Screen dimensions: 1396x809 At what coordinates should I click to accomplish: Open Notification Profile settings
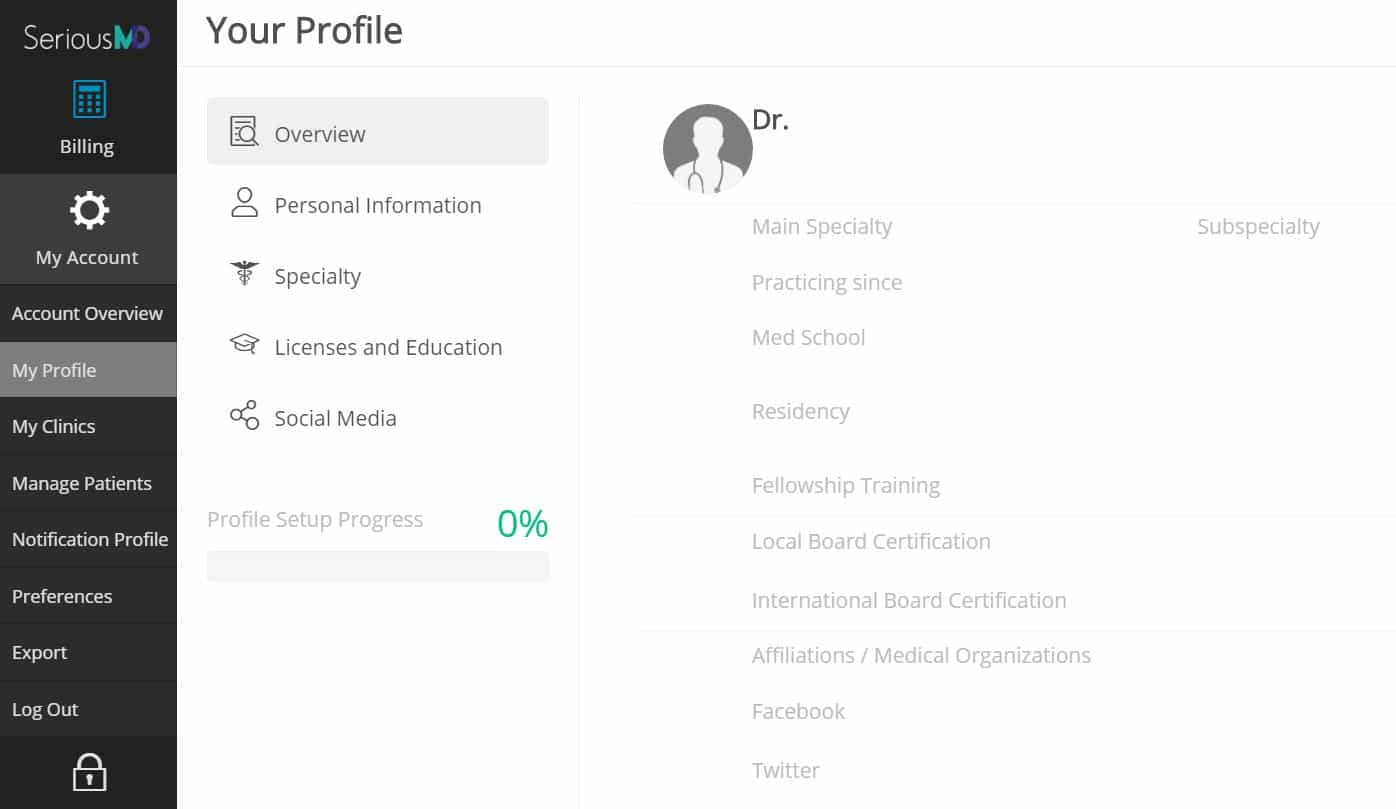[x=88, y=539]
